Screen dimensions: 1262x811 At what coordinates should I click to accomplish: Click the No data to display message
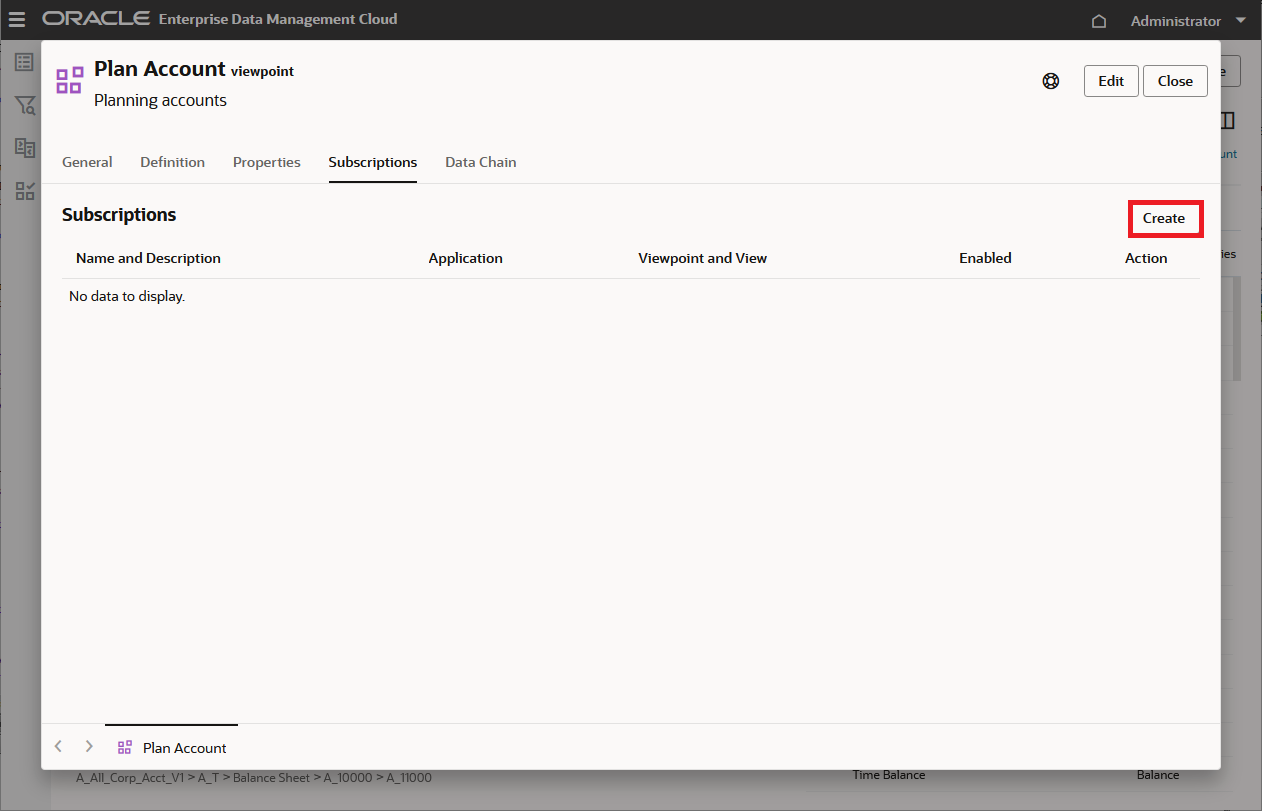(127, 297)
